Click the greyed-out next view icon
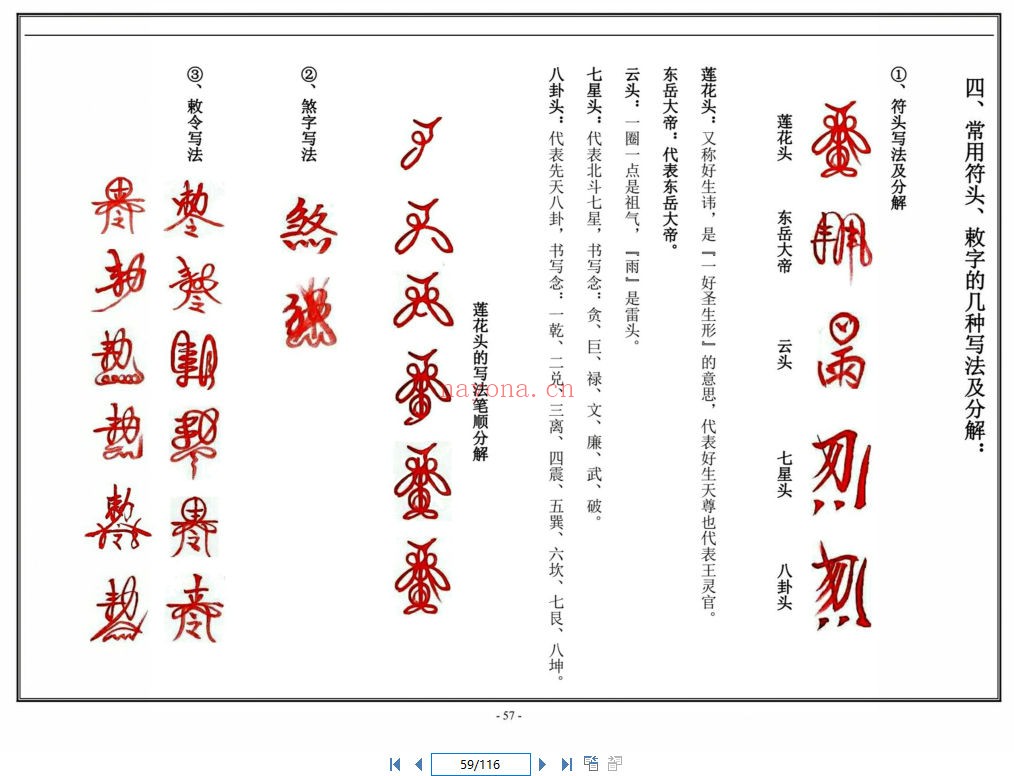The width and height of the screenshot is (1014, 776). tap(614, 764)
